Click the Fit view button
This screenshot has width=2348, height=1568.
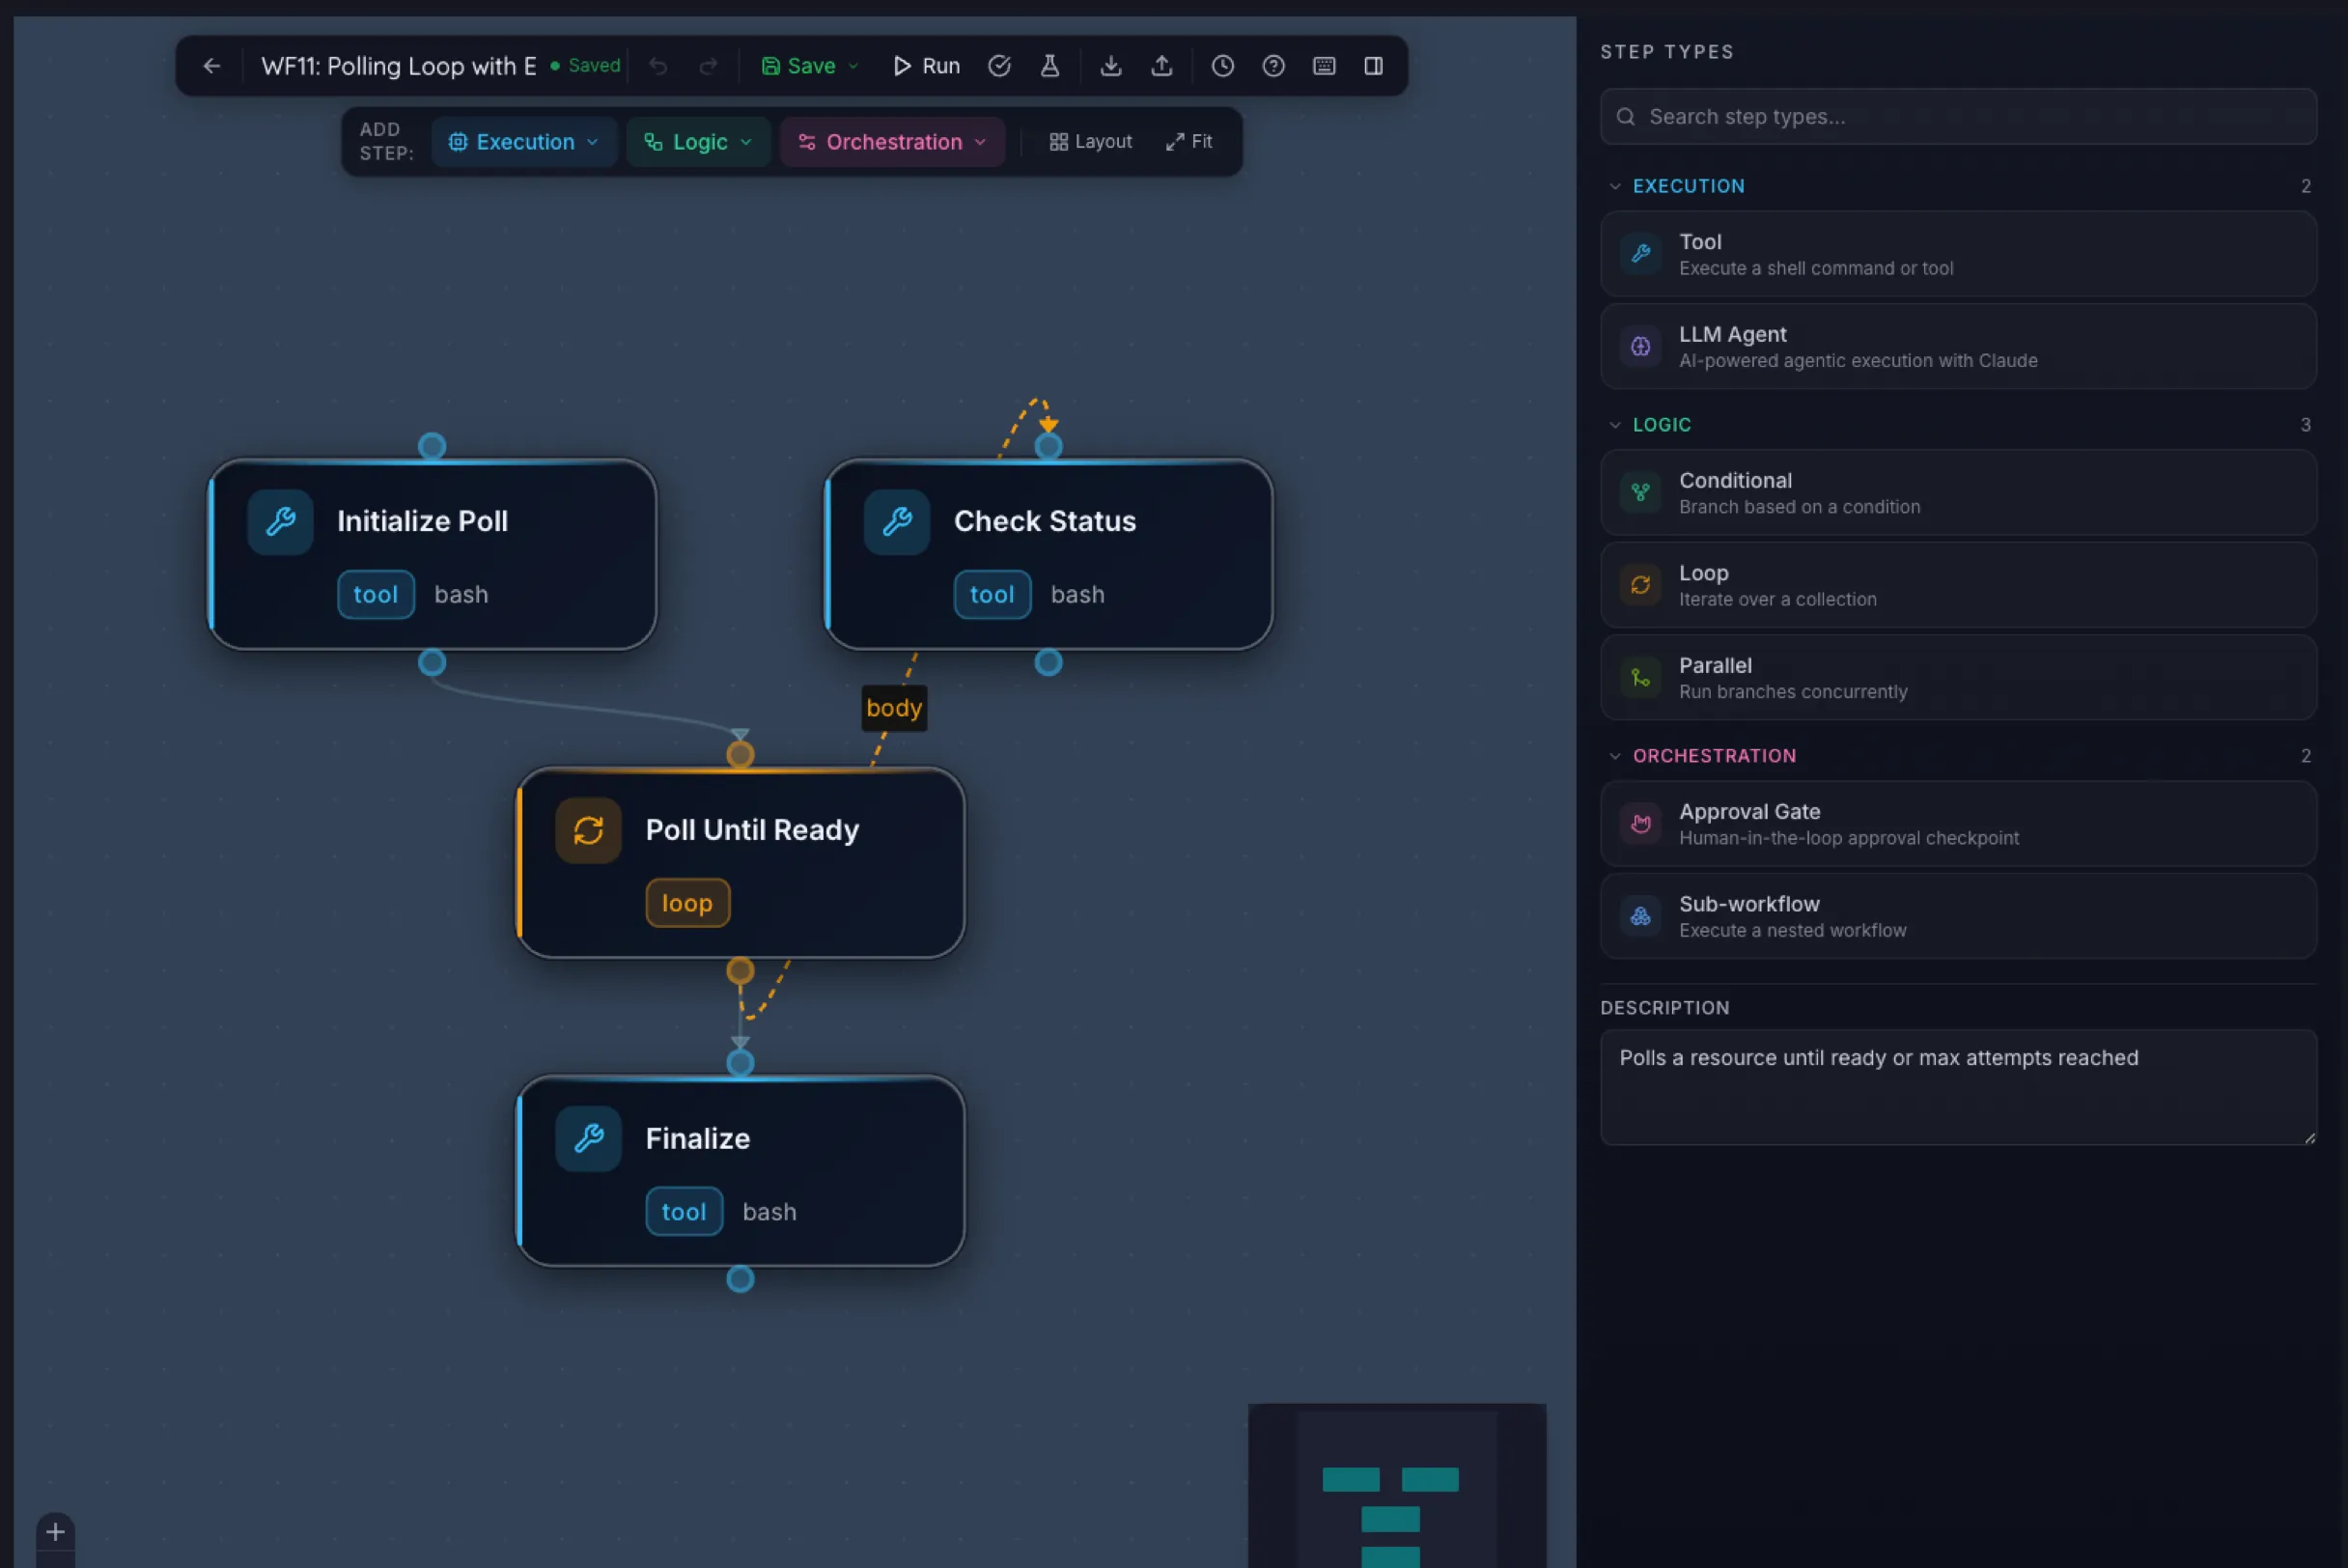[1189, 142]
